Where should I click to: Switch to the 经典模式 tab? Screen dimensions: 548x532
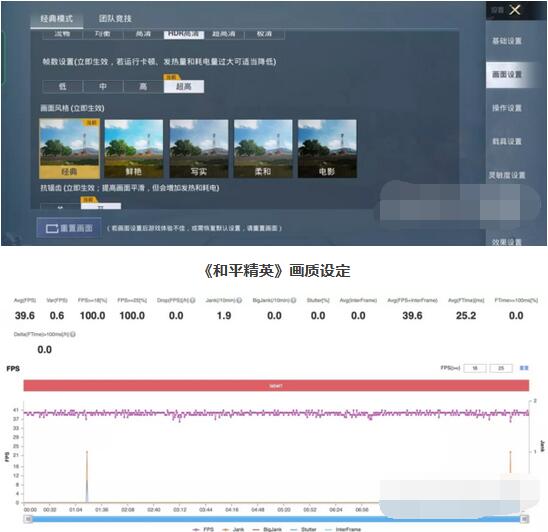[57, 19]
